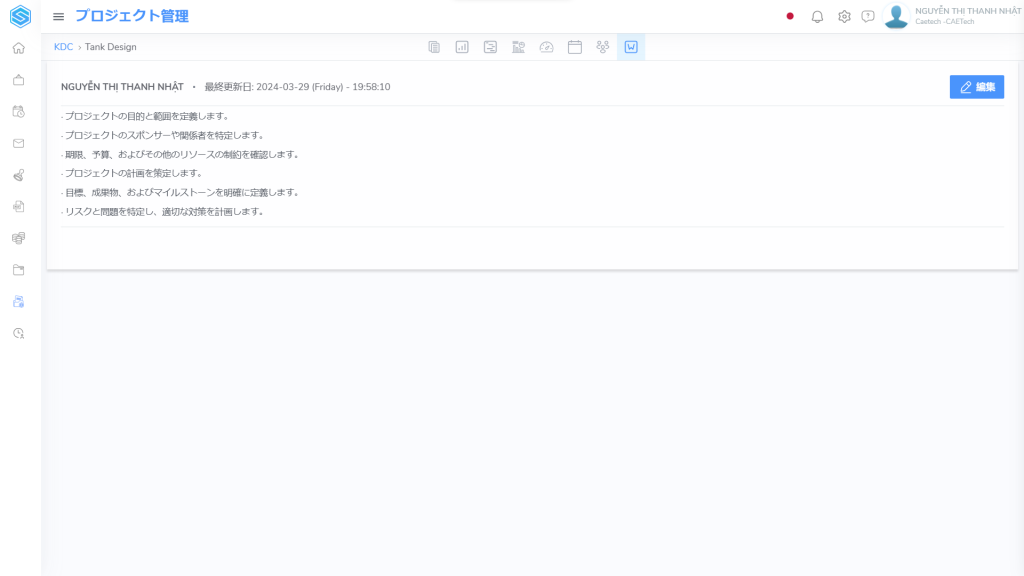The image size is (1024, 576).
Task: Open the hamburger menu next to プロジェクト管理
Action: tap(58, 17)
